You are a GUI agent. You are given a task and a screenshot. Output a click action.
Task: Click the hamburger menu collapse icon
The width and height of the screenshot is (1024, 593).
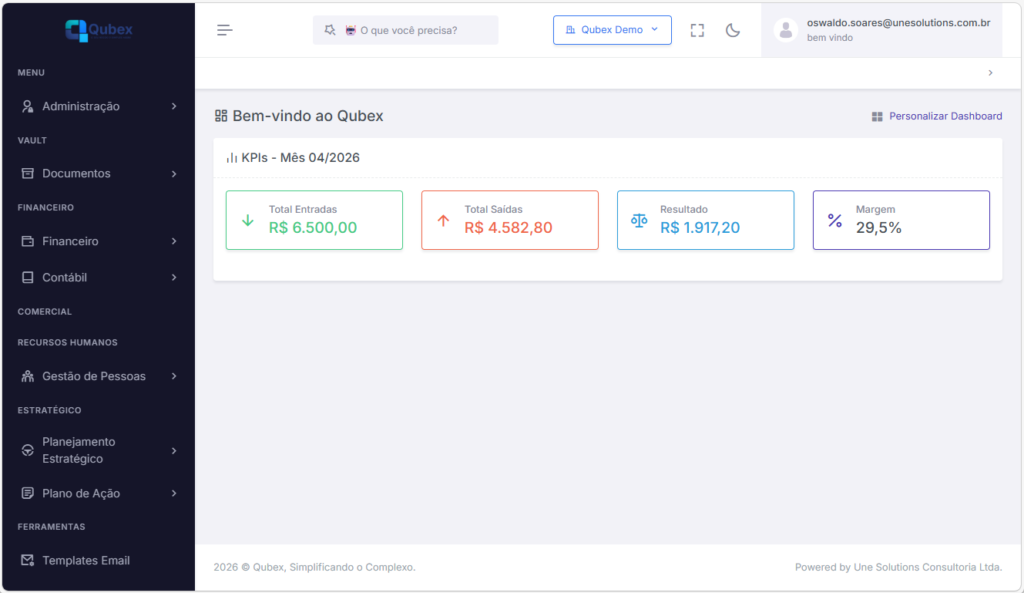[x=225, y=30]
